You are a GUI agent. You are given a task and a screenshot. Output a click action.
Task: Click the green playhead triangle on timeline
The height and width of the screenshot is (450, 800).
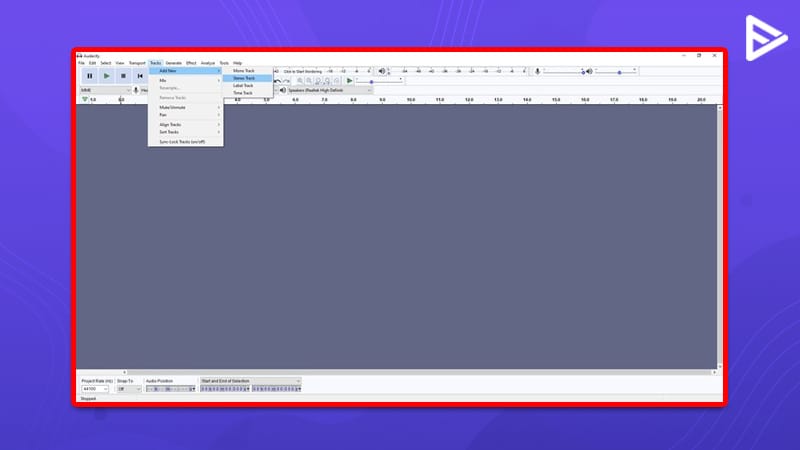tap(85, 99)
